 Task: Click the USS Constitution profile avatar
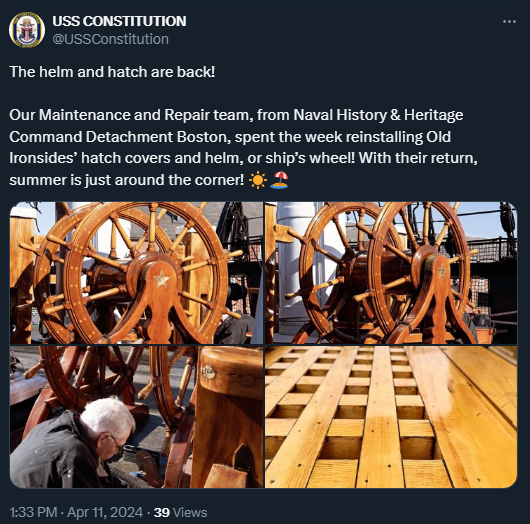pyautogui.click(x=27, y=30)
